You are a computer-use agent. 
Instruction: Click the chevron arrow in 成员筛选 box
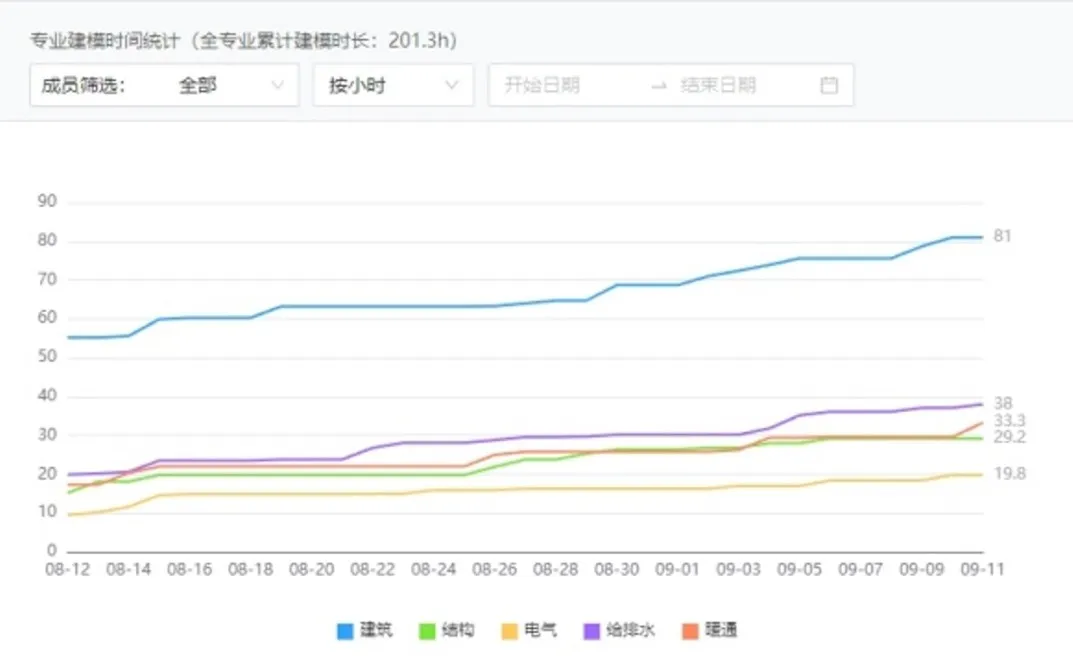click(278, 85)
